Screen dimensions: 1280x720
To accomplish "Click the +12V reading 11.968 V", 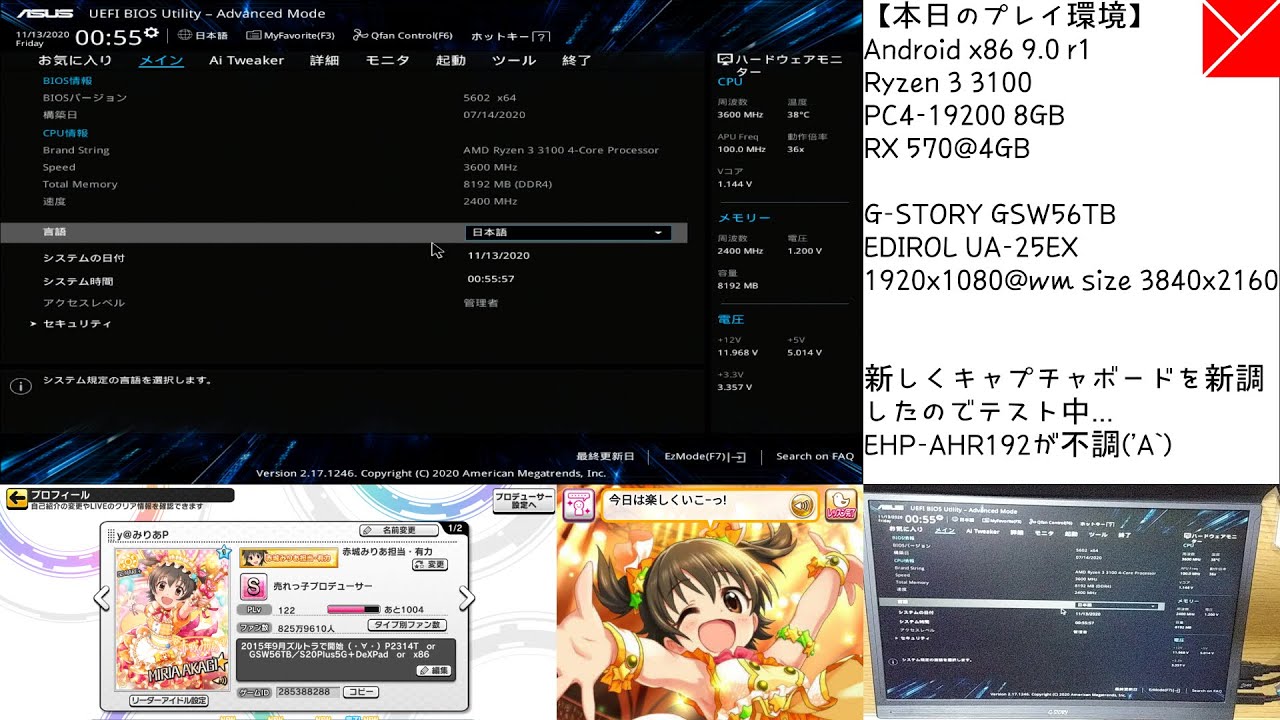I will [x=737, y=352].
